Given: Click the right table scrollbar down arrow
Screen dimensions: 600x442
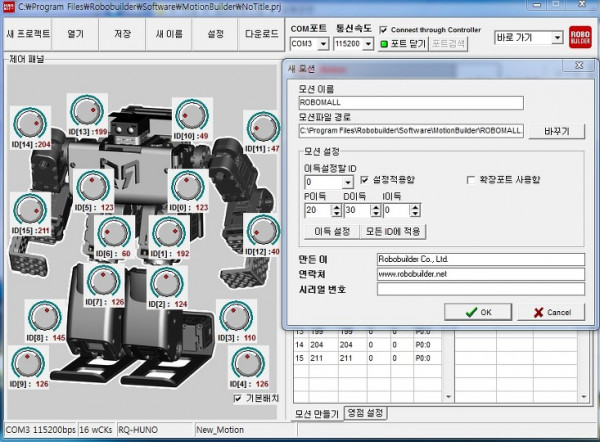Looking at the screenshot, I should click(x=584, y=397).
